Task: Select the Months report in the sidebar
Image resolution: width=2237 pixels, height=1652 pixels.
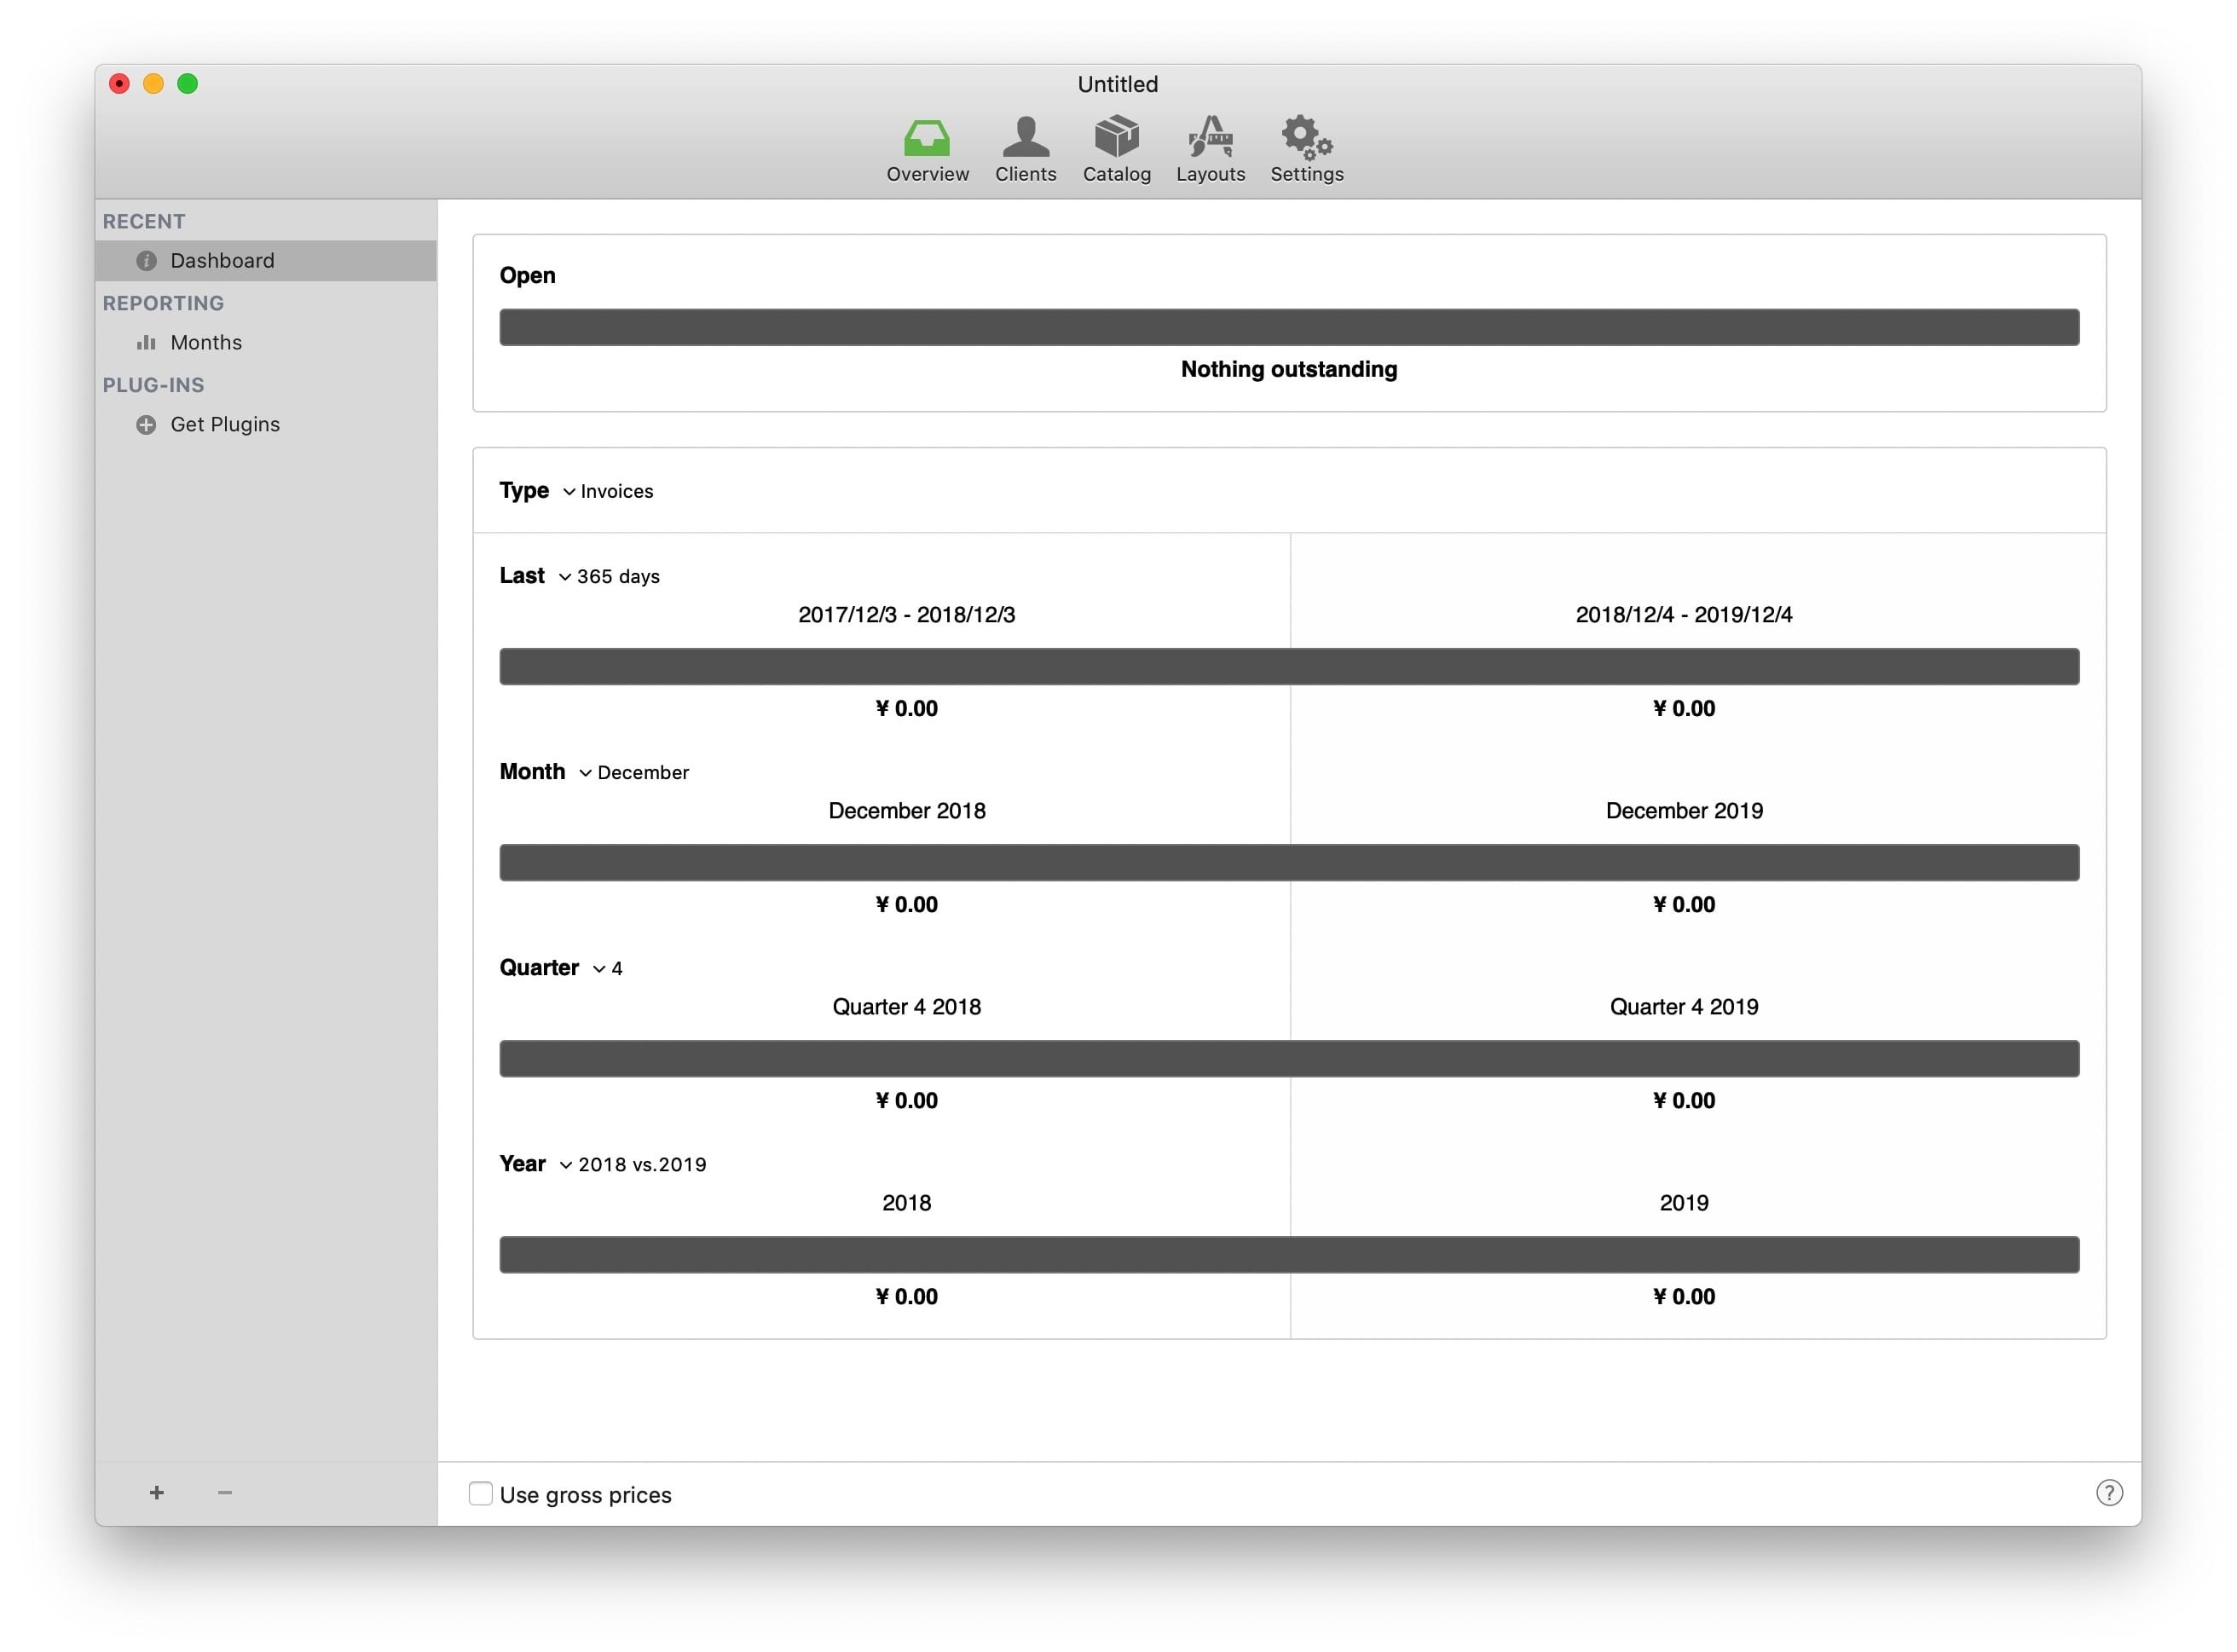Action: coord(206,342)
